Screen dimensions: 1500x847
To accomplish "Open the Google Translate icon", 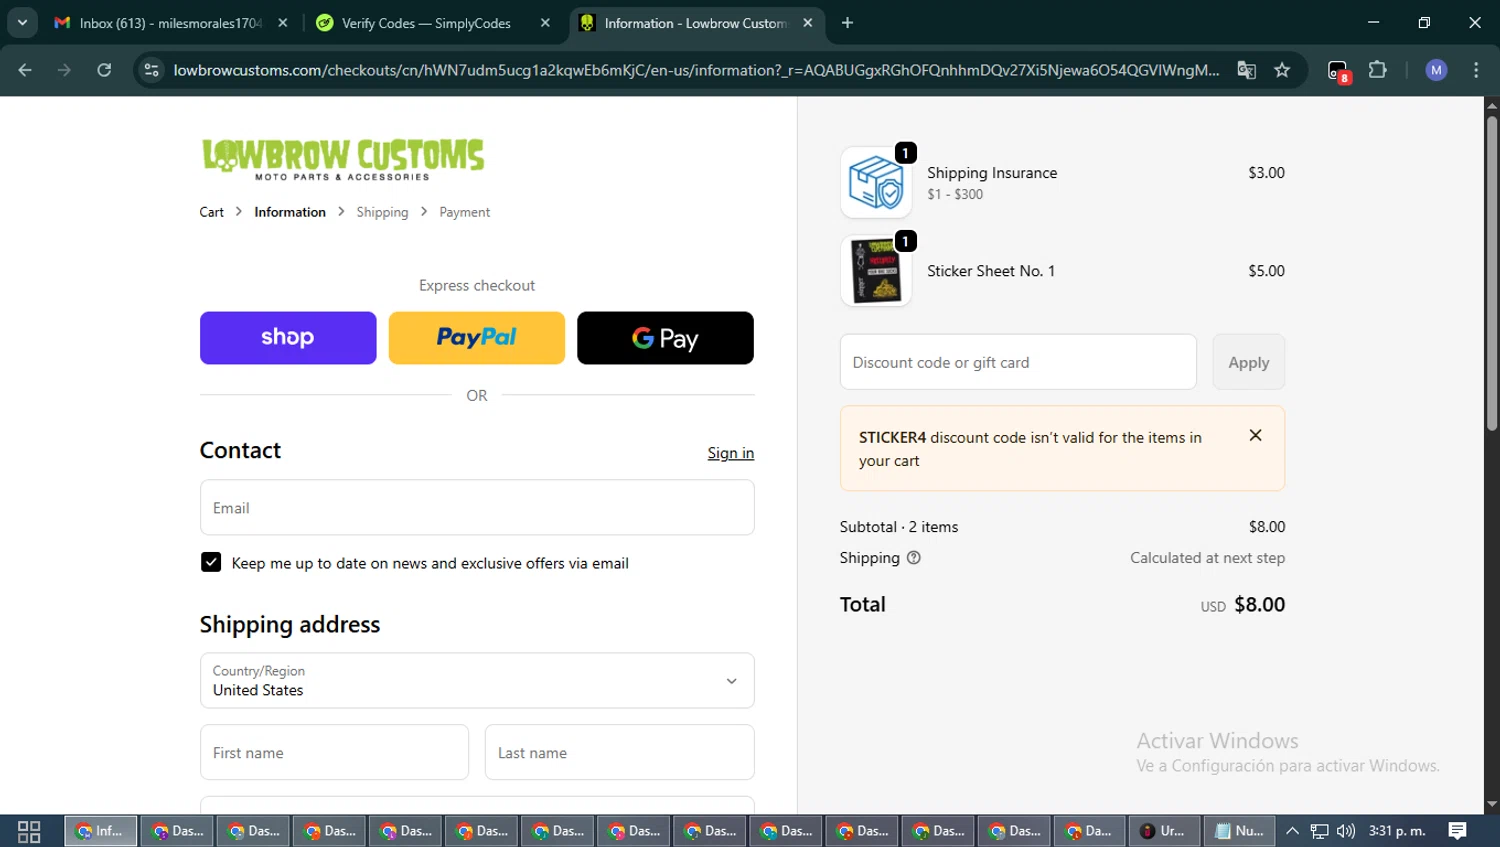I will tap(1246, 70).
